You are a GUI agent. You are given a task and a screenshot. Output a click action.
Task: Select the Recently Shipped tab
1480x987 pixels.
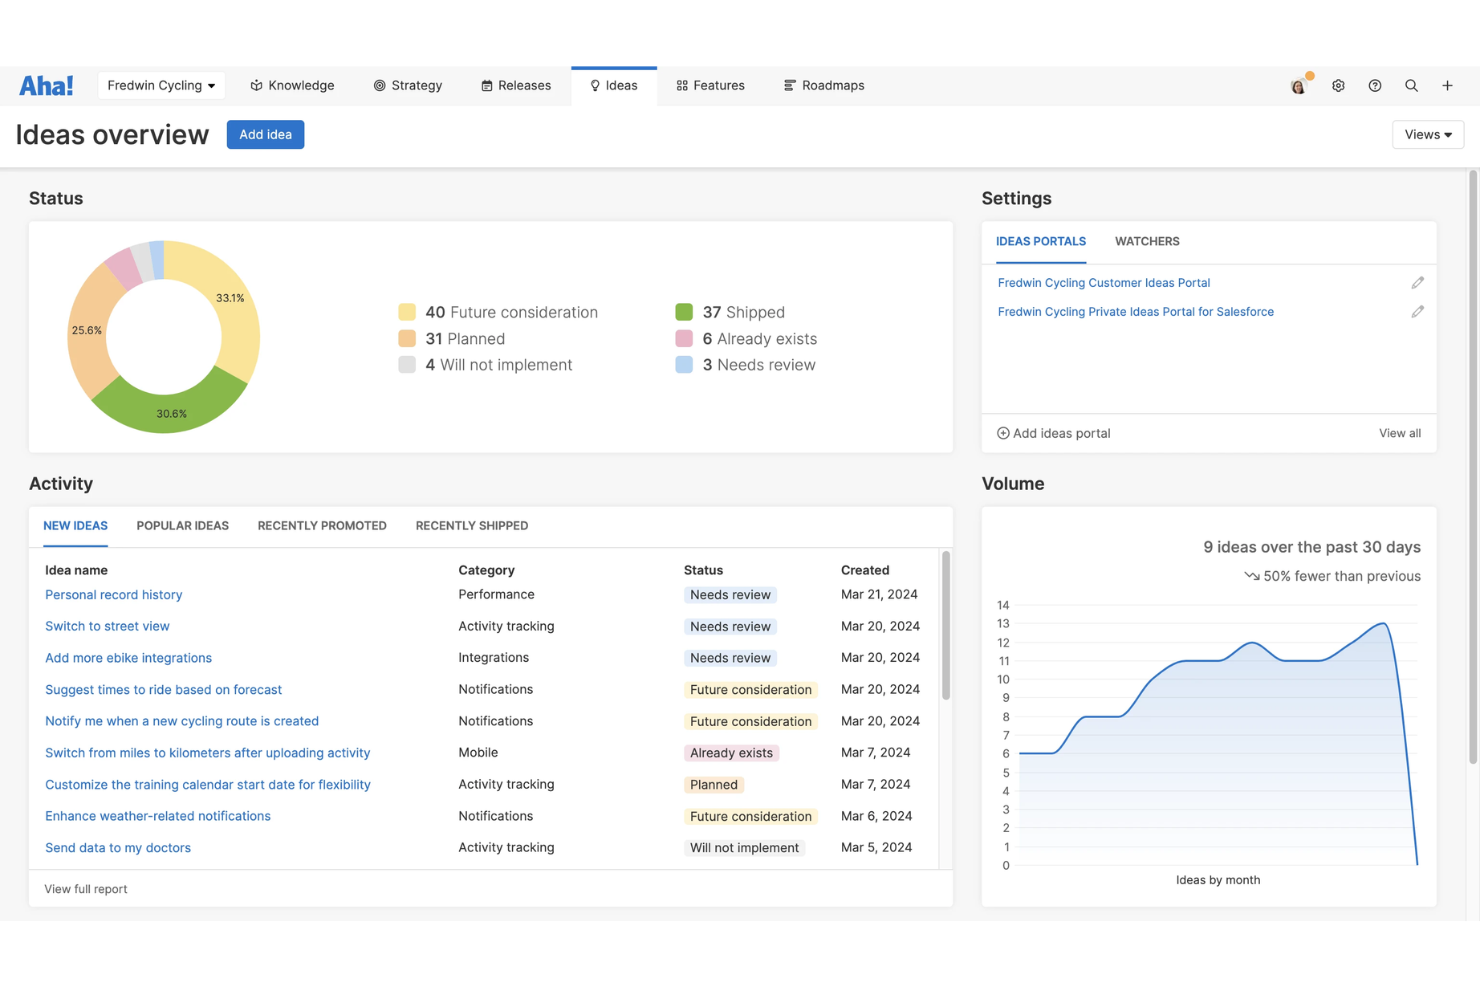pos(472,526)
